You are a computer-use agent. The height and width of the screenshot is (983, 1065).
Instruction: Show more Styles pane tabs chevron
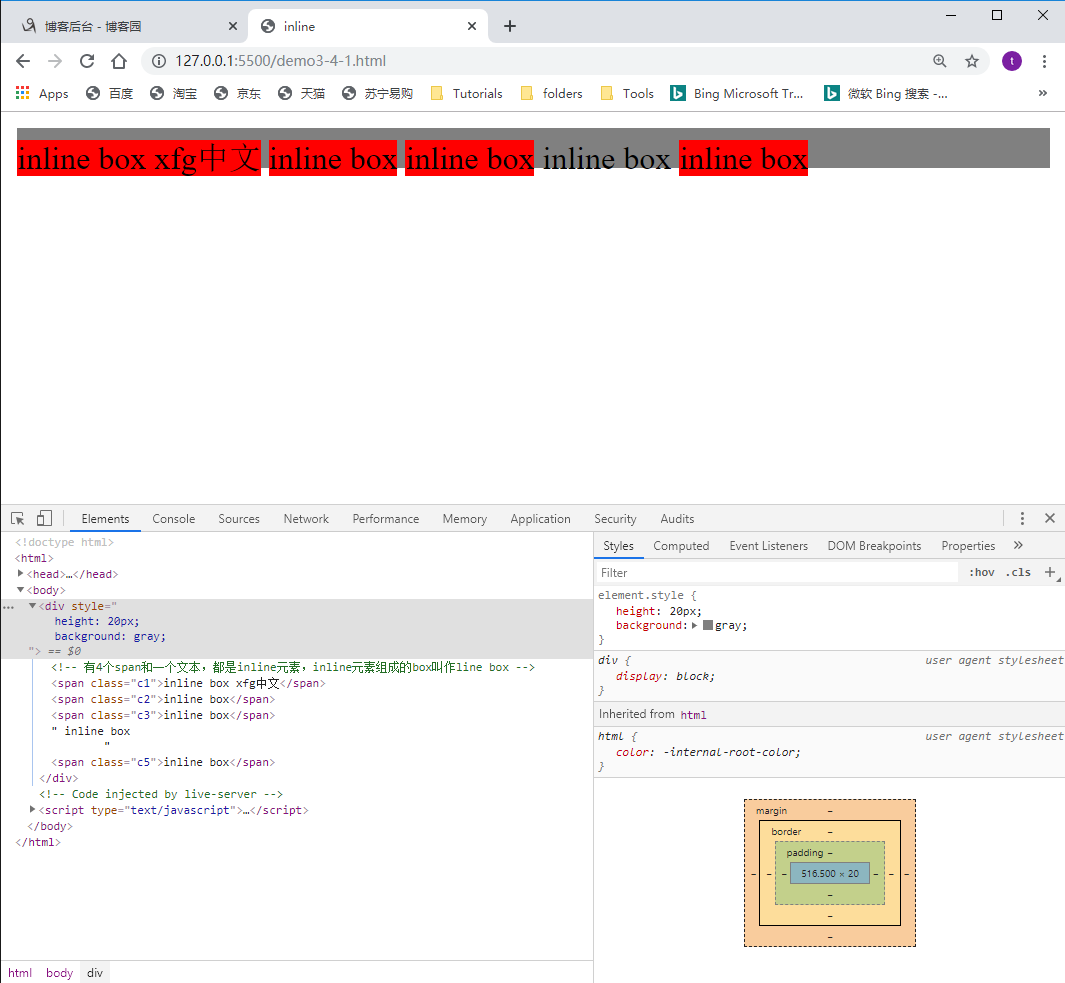(x=1017, y=546)
